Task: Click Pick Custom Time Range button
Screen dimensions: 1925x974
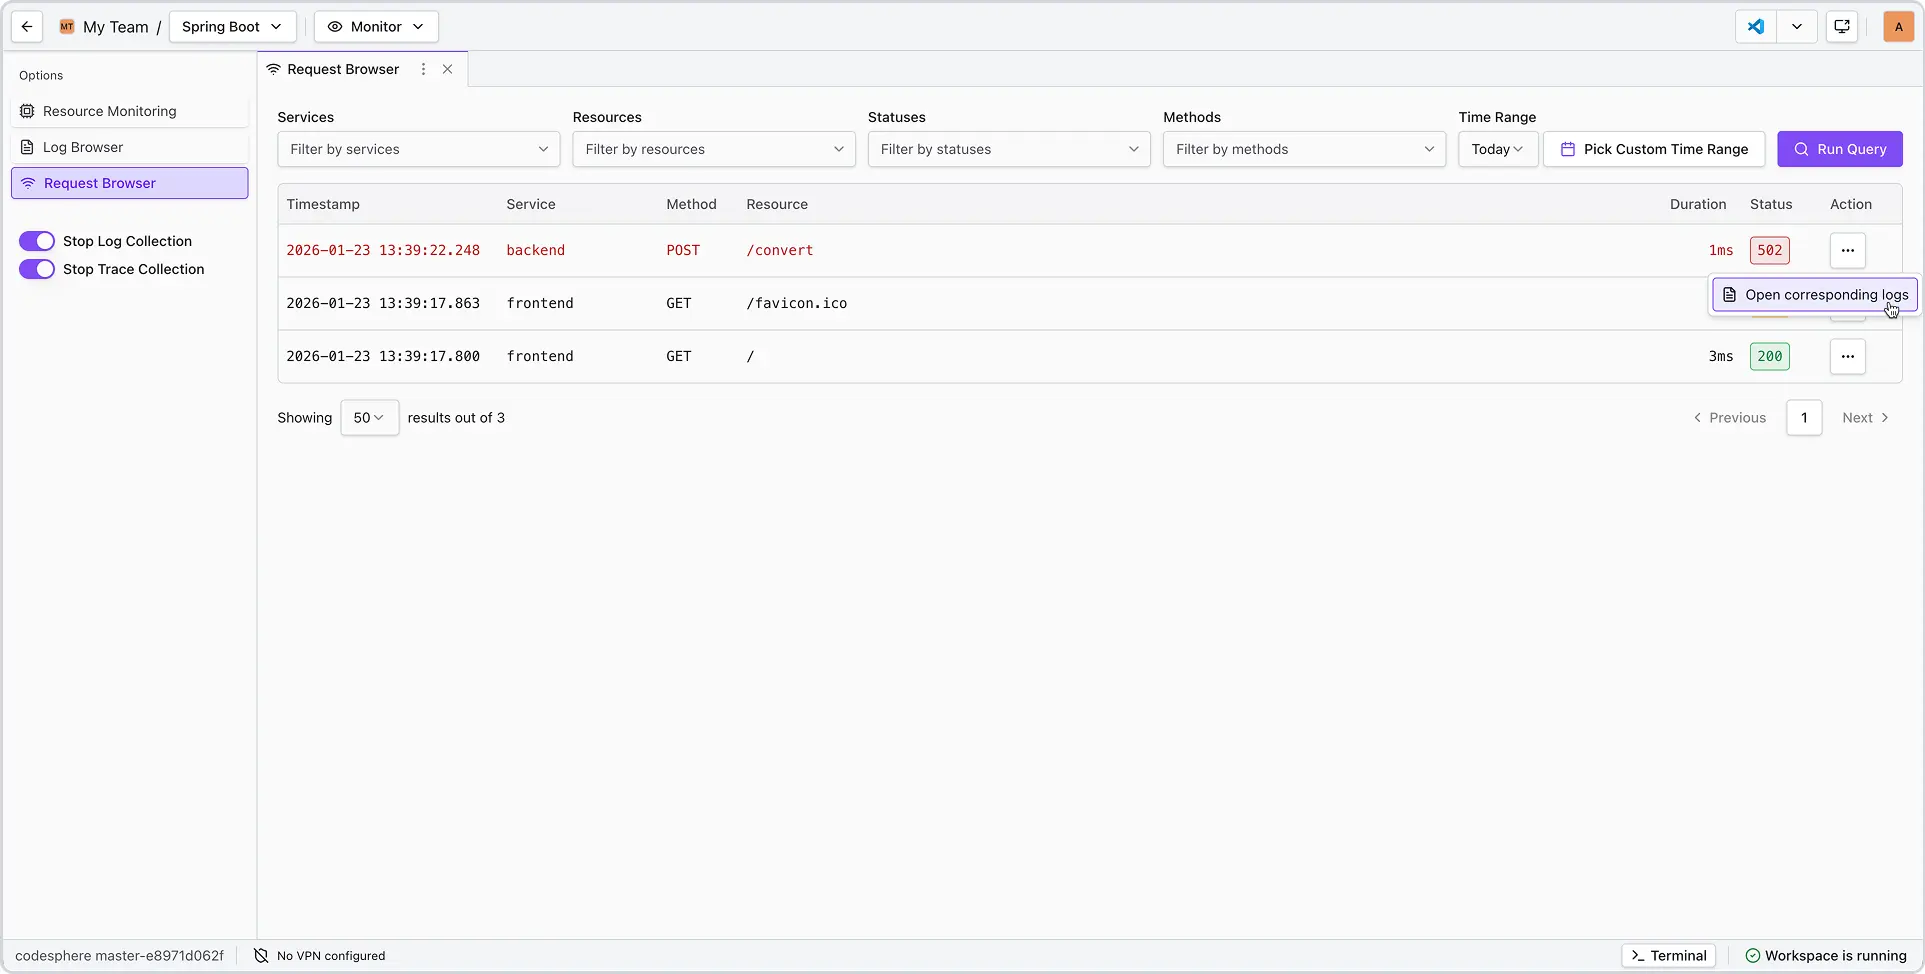Action: click(x=1653, y=149)
